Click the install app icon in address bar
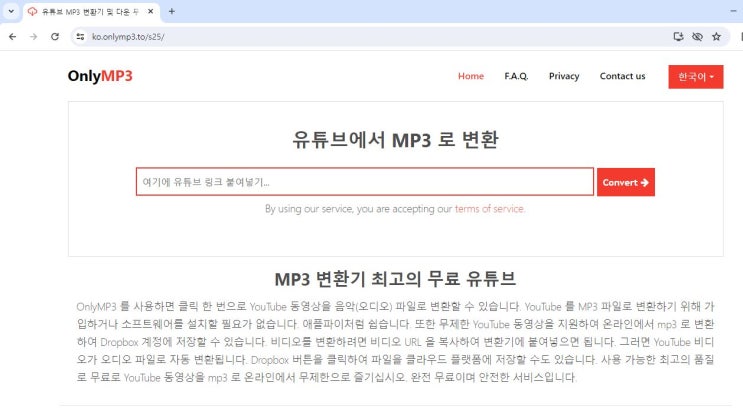 678,36
